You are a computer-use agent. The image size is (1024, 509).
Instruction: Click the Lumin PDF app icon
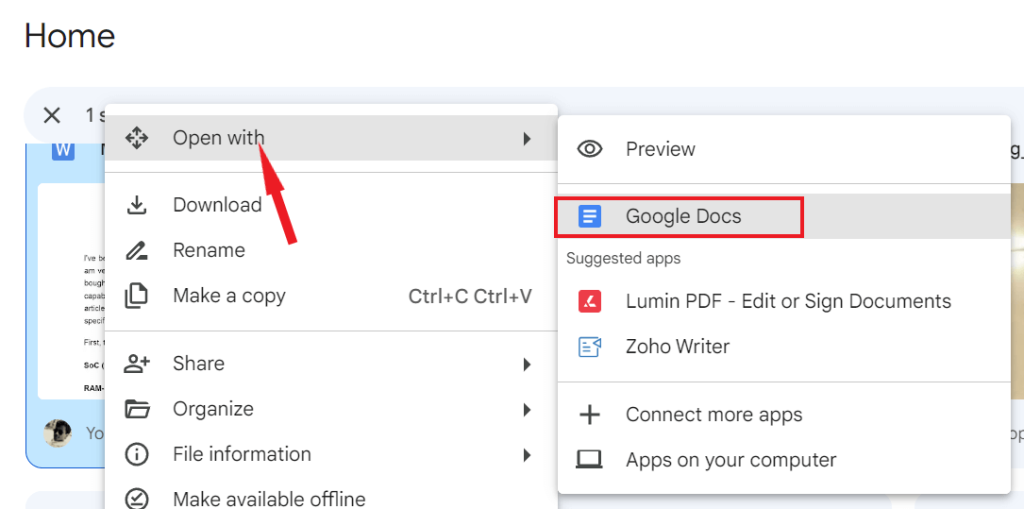[x=590, y=301]
